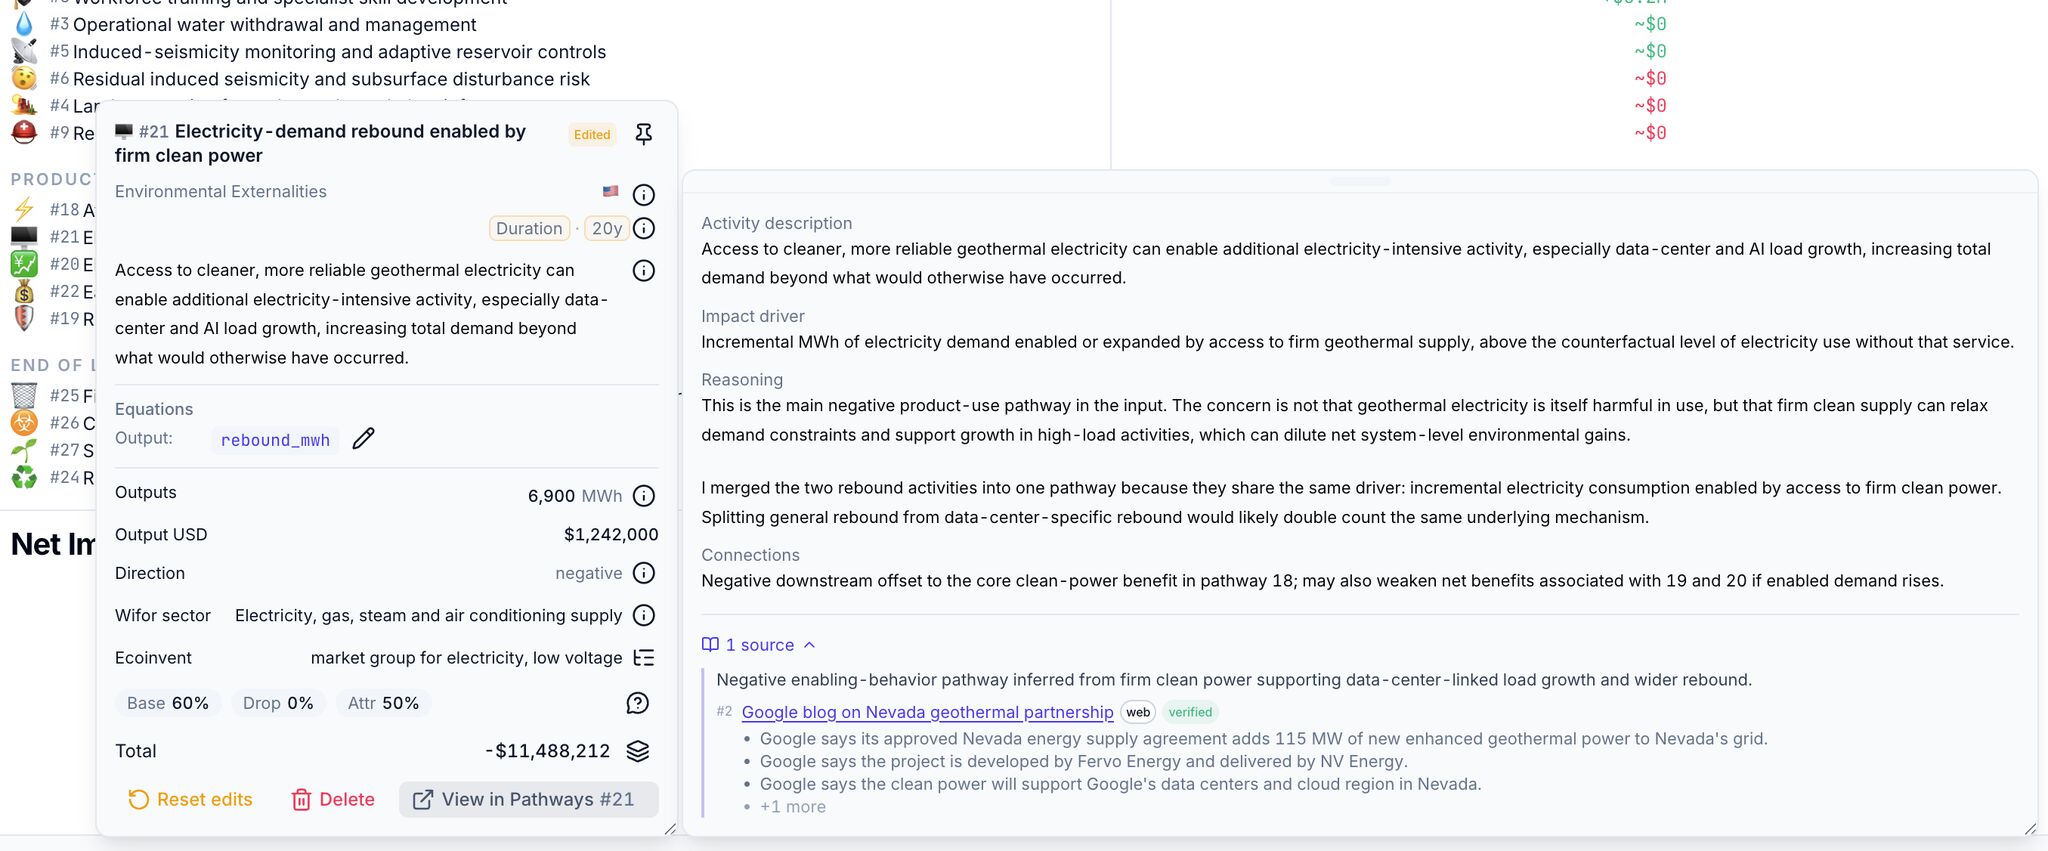2048x851 pixels.
Task: Edit the rebound_mwh equation with pencil icon
Action: point(364,439)
